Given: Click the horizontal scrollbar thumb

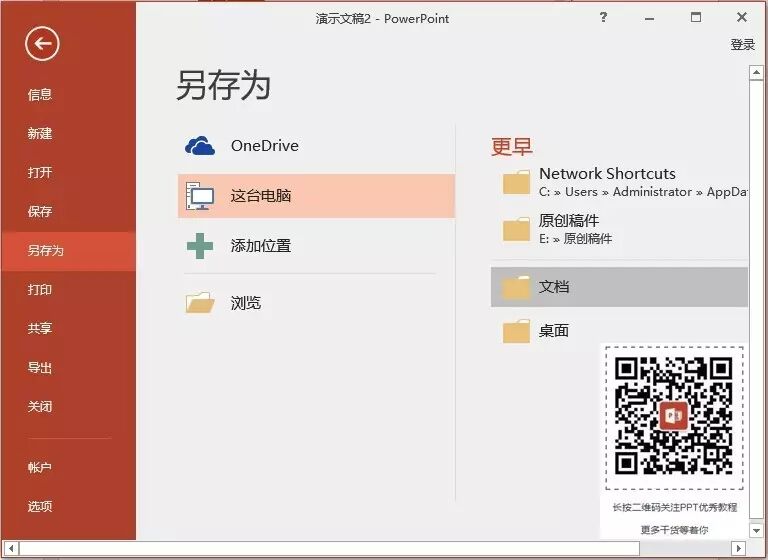Looking at the screenshot, I should tap(329, 548).
